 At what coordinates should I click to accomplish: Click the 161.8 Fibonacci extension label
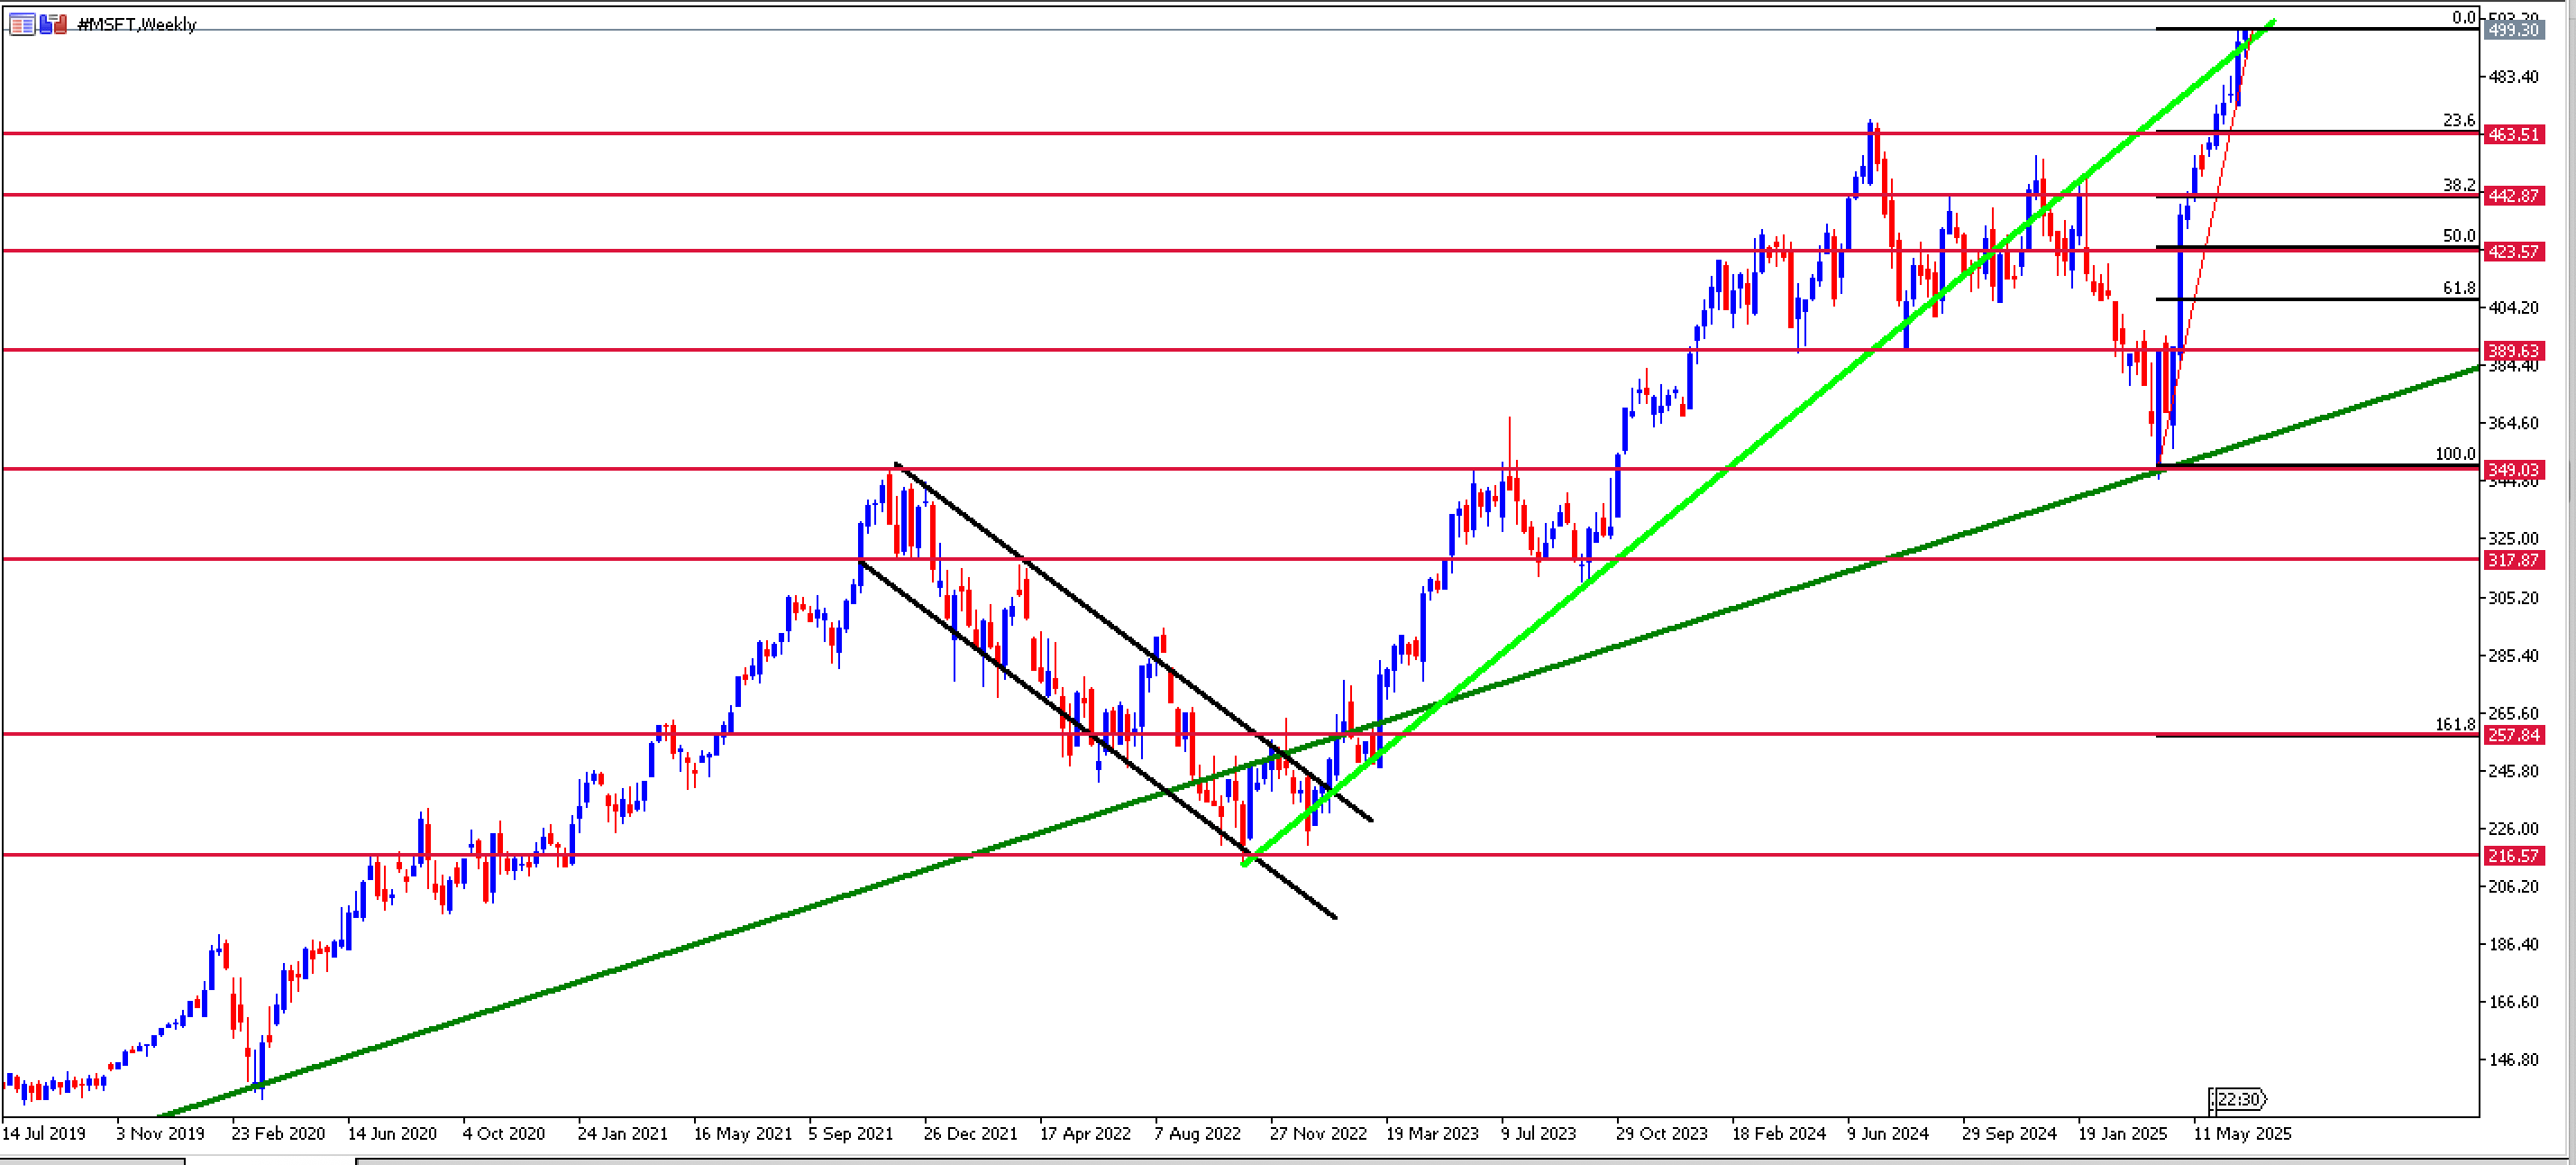point(2454,724)
